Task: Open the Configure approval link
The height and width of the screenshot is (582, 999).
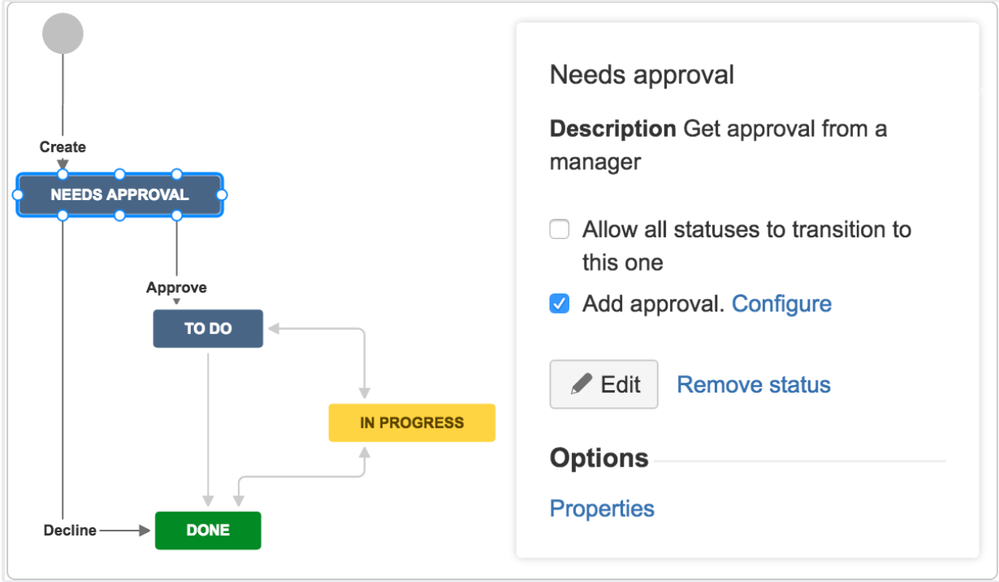Action: (781, 304)
